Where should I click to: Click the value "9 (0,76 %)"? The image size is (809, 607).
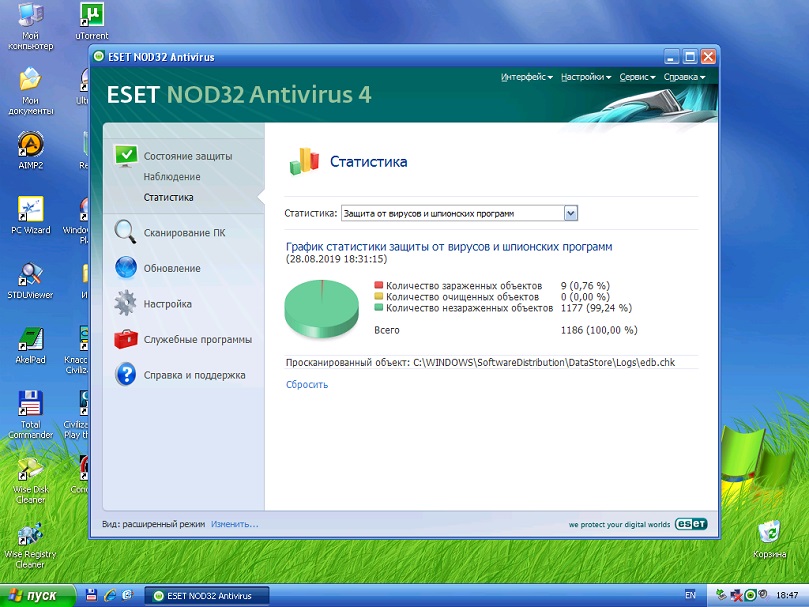[585, 285]
